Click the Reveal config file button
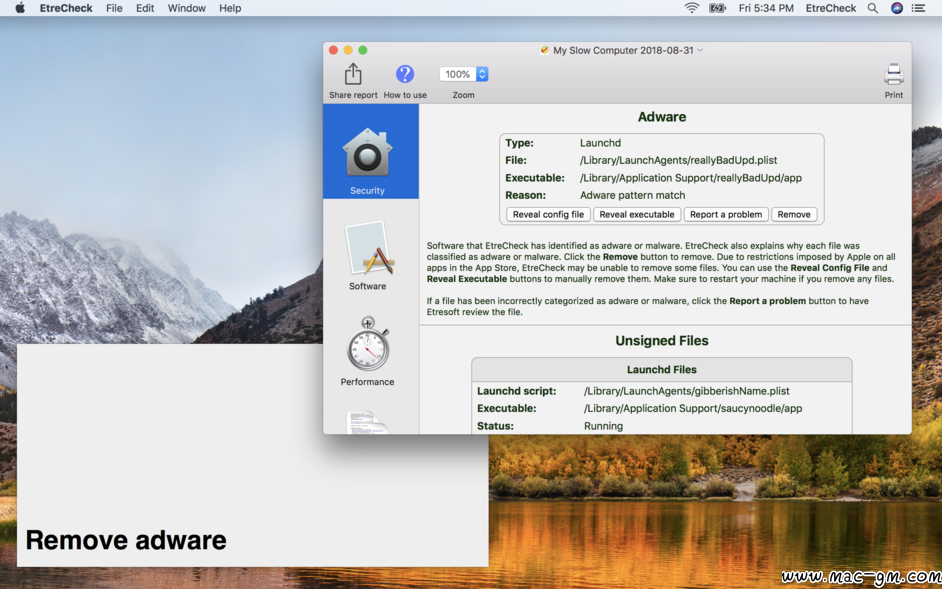Screen dimensions: 942x589 [x=548, y=214]
